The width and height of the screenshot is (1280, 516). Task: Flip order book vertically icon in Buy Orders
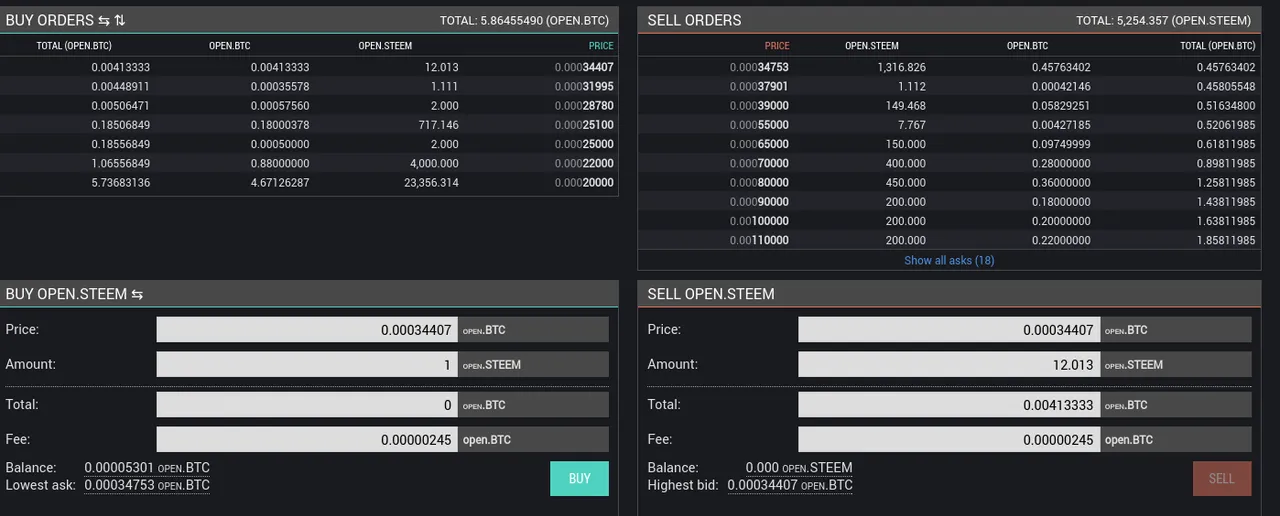click(x=120, y=20)
